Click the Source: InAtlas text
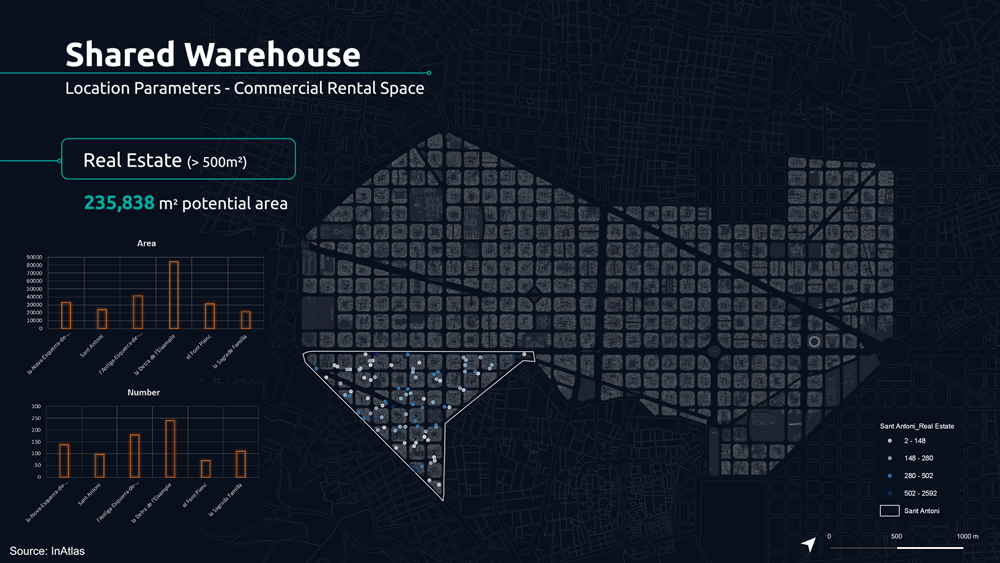 click(55, 551)
